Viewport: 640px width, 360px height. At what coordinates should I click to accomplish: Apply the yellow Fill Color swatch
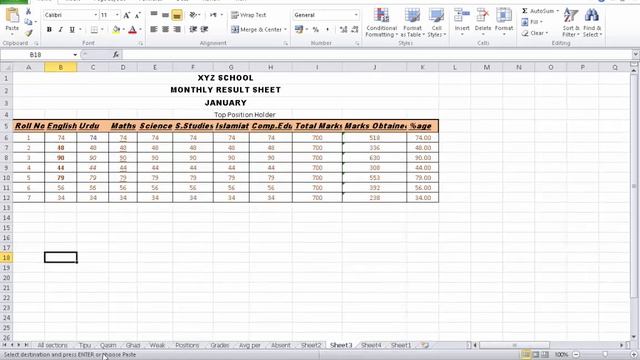116,29
